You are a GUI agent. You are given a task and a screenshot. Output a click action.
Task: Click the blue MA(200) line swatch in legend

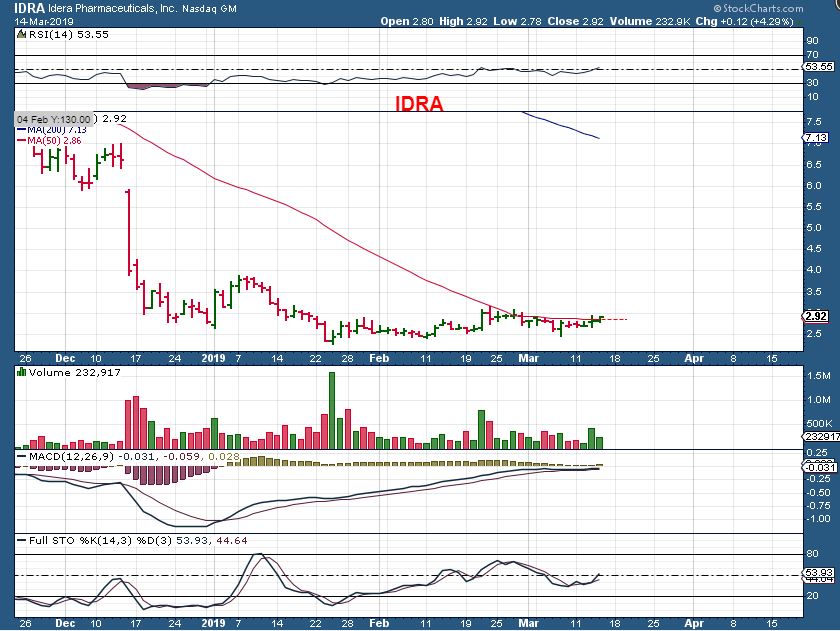pyautogui.click(x=21, y=130)
